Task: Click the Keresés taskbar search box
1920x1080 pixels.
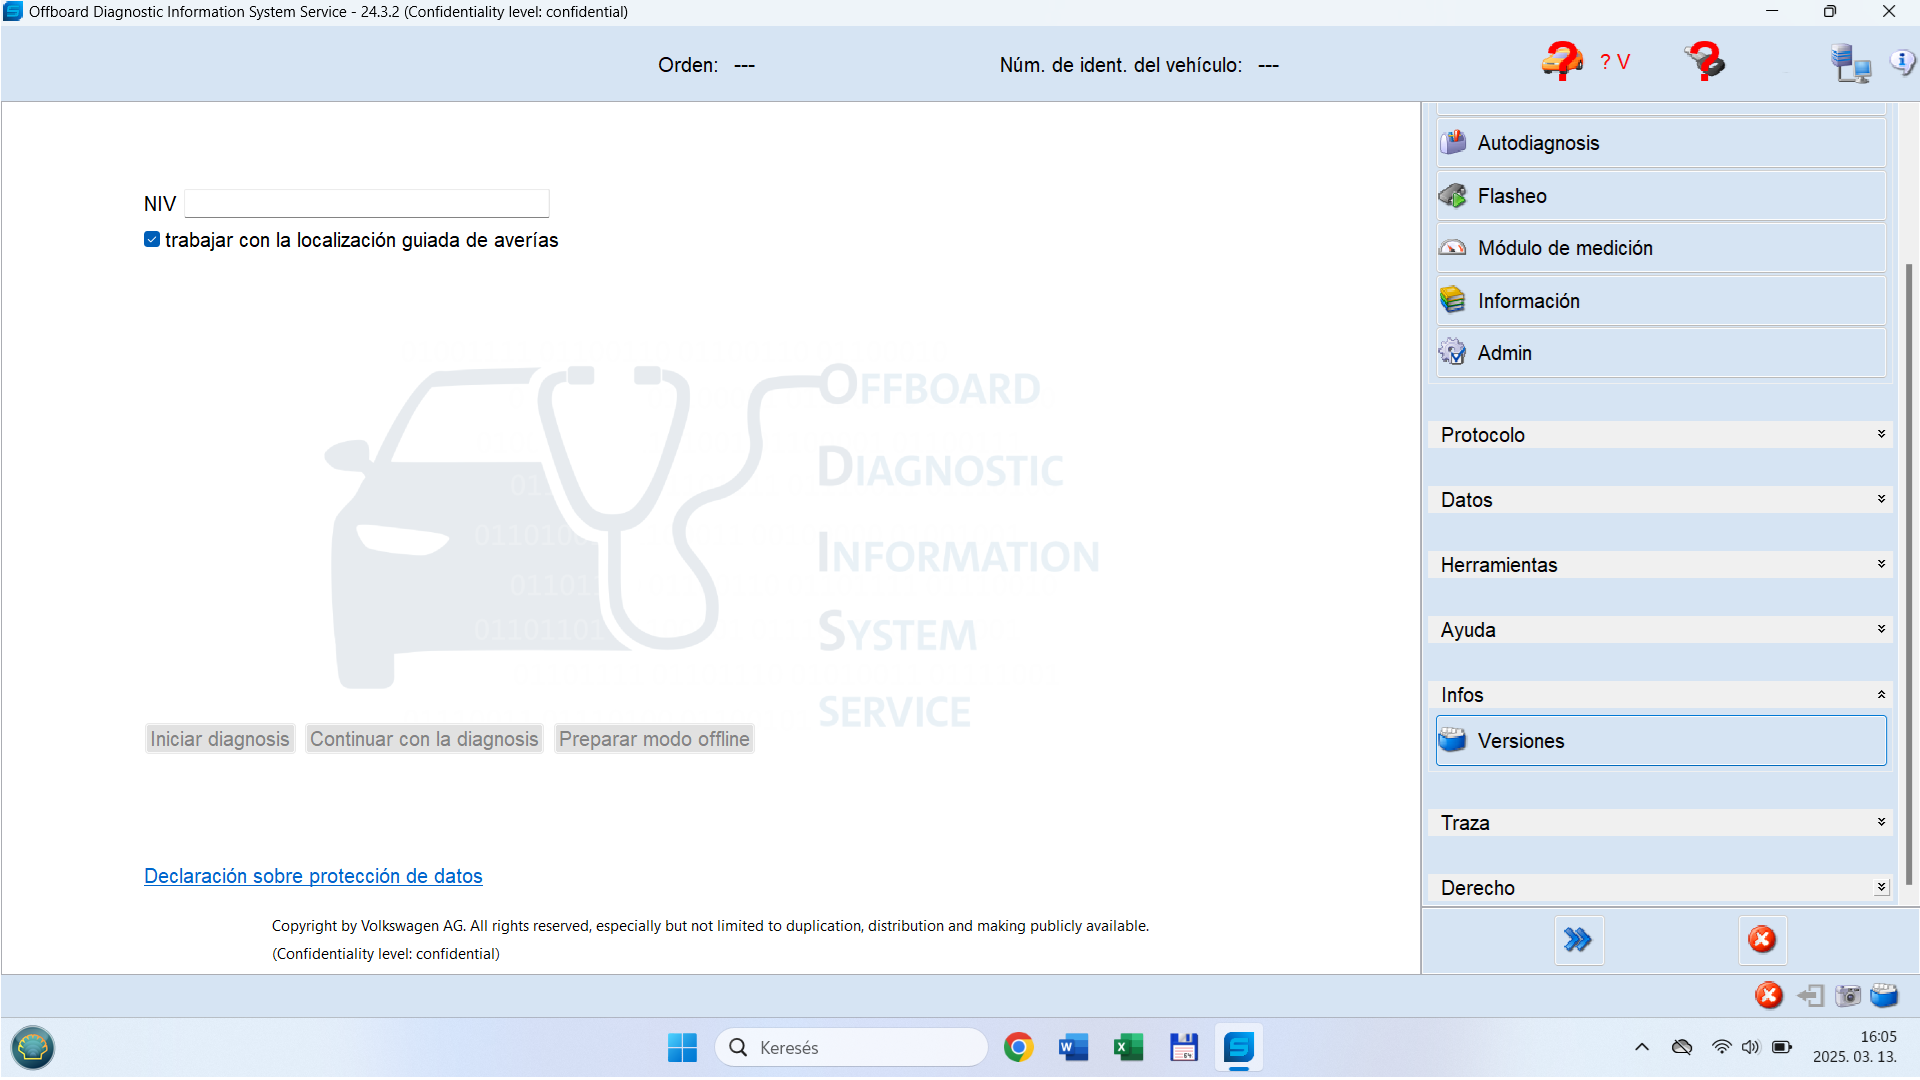Action: pyautogui.click(x=851, y=1048)
